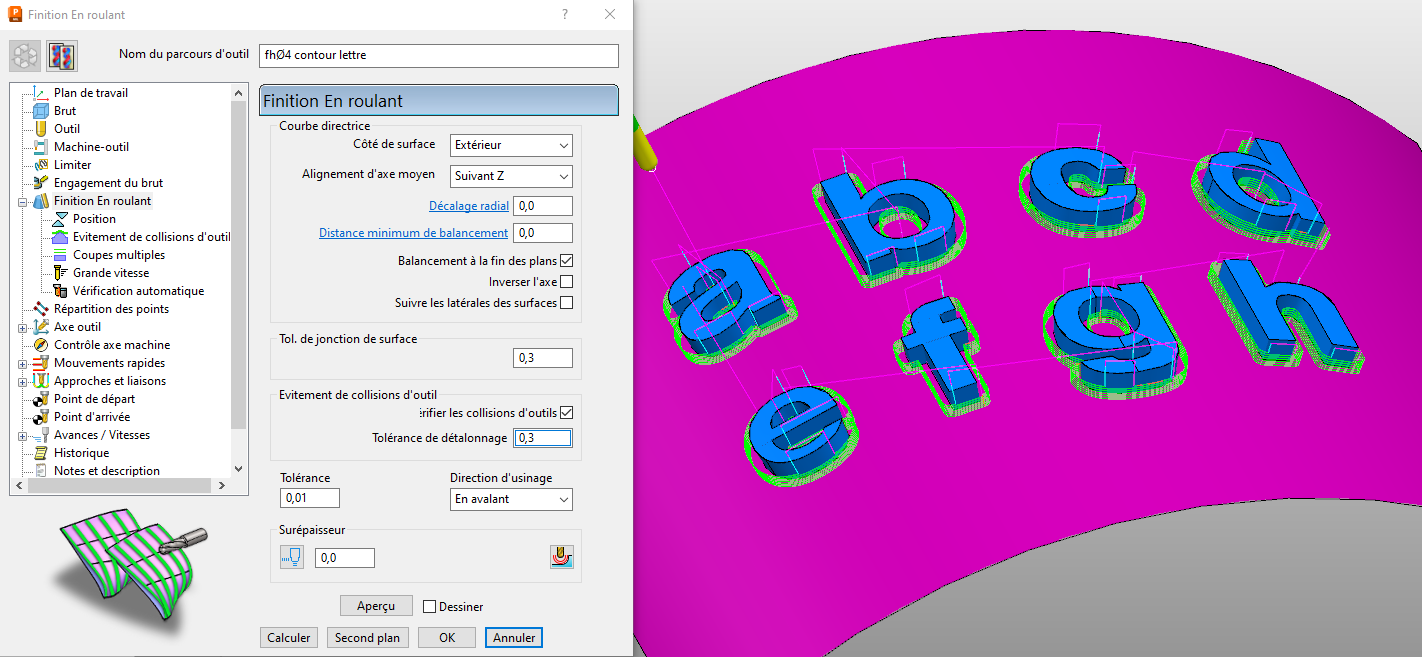Select the Outil tree item
Screen dimensions: 1422x657
66,129
